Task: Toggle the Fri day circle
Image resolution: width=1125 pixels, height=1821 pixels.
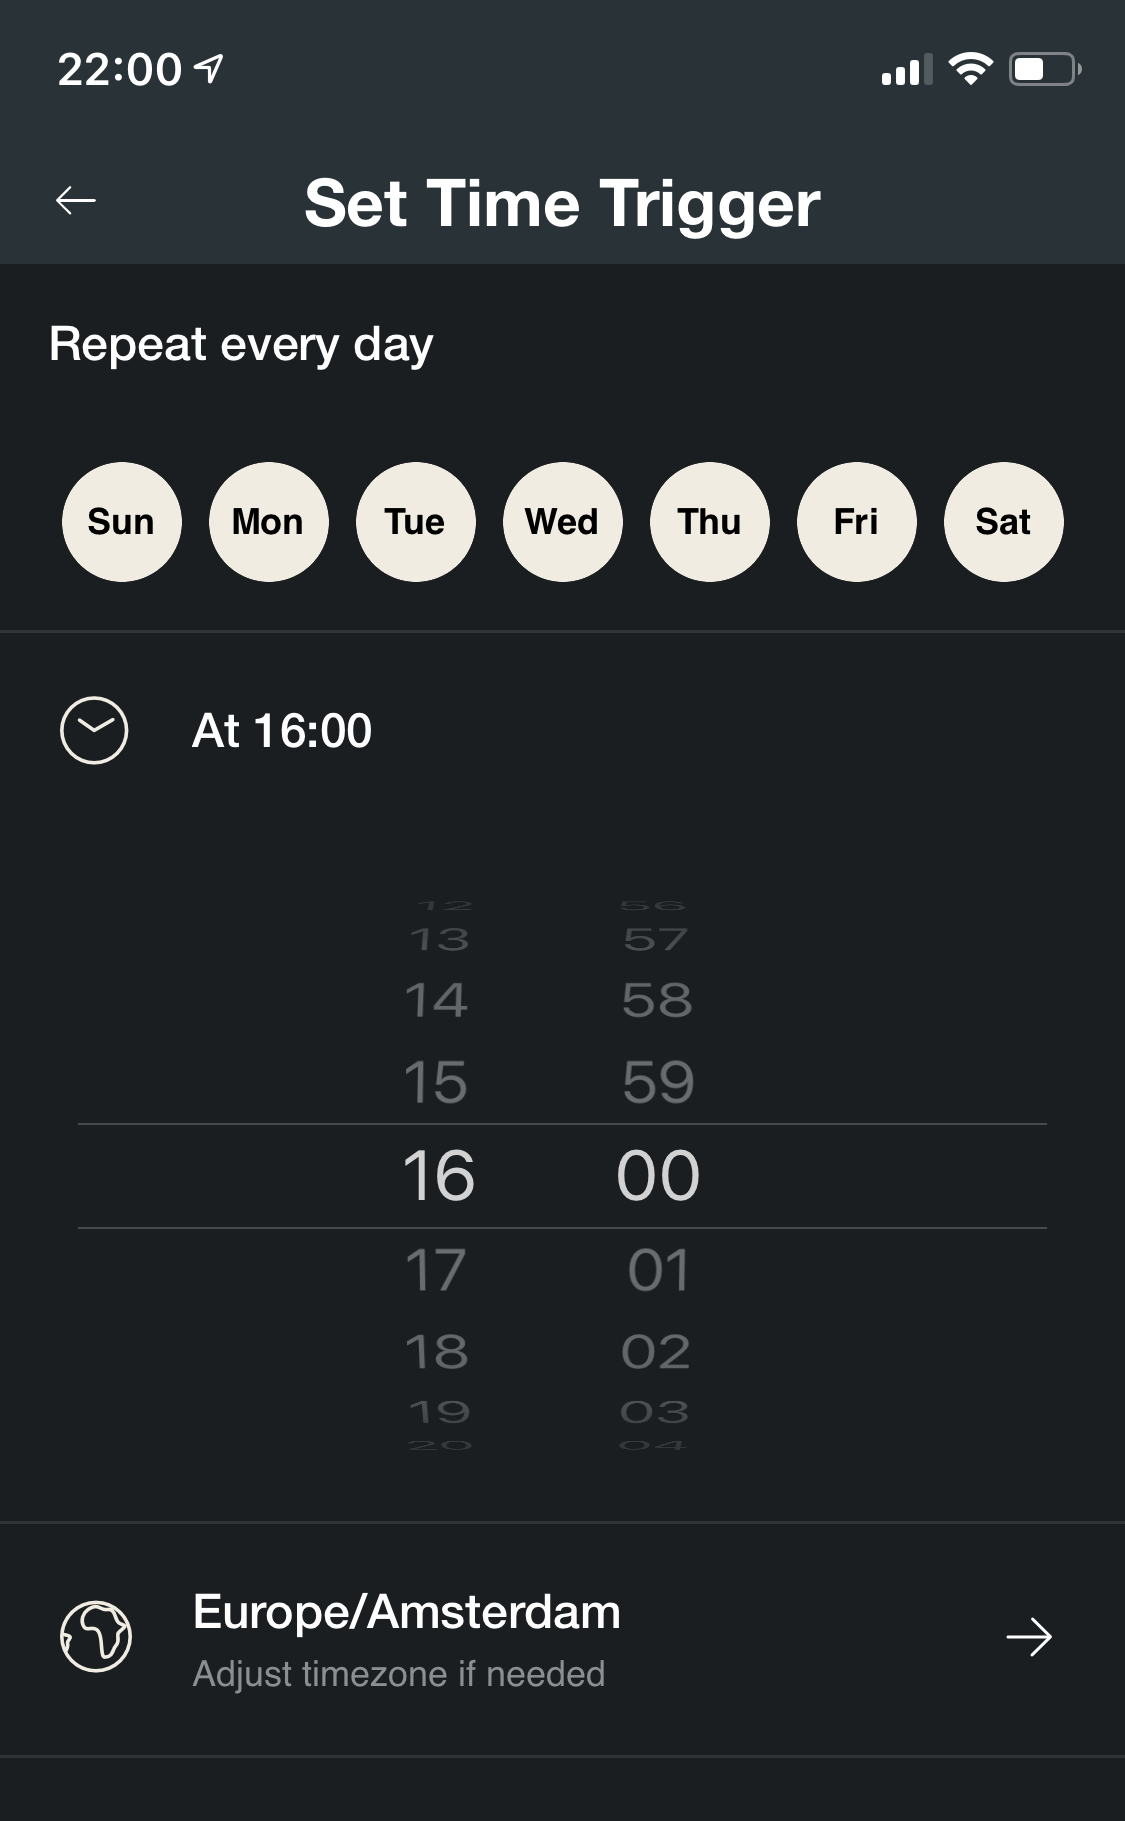Action: [x=857, y=522]
